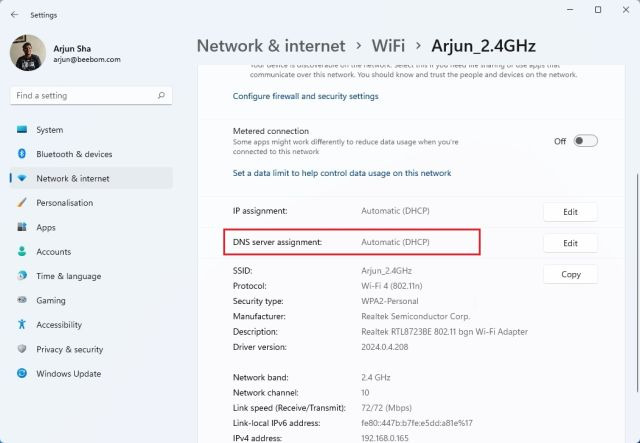Image resolution: width=640 pixels, height=443 pixels.
Task: Navigate to Accounts settings
Action: [x=91, y=252]
